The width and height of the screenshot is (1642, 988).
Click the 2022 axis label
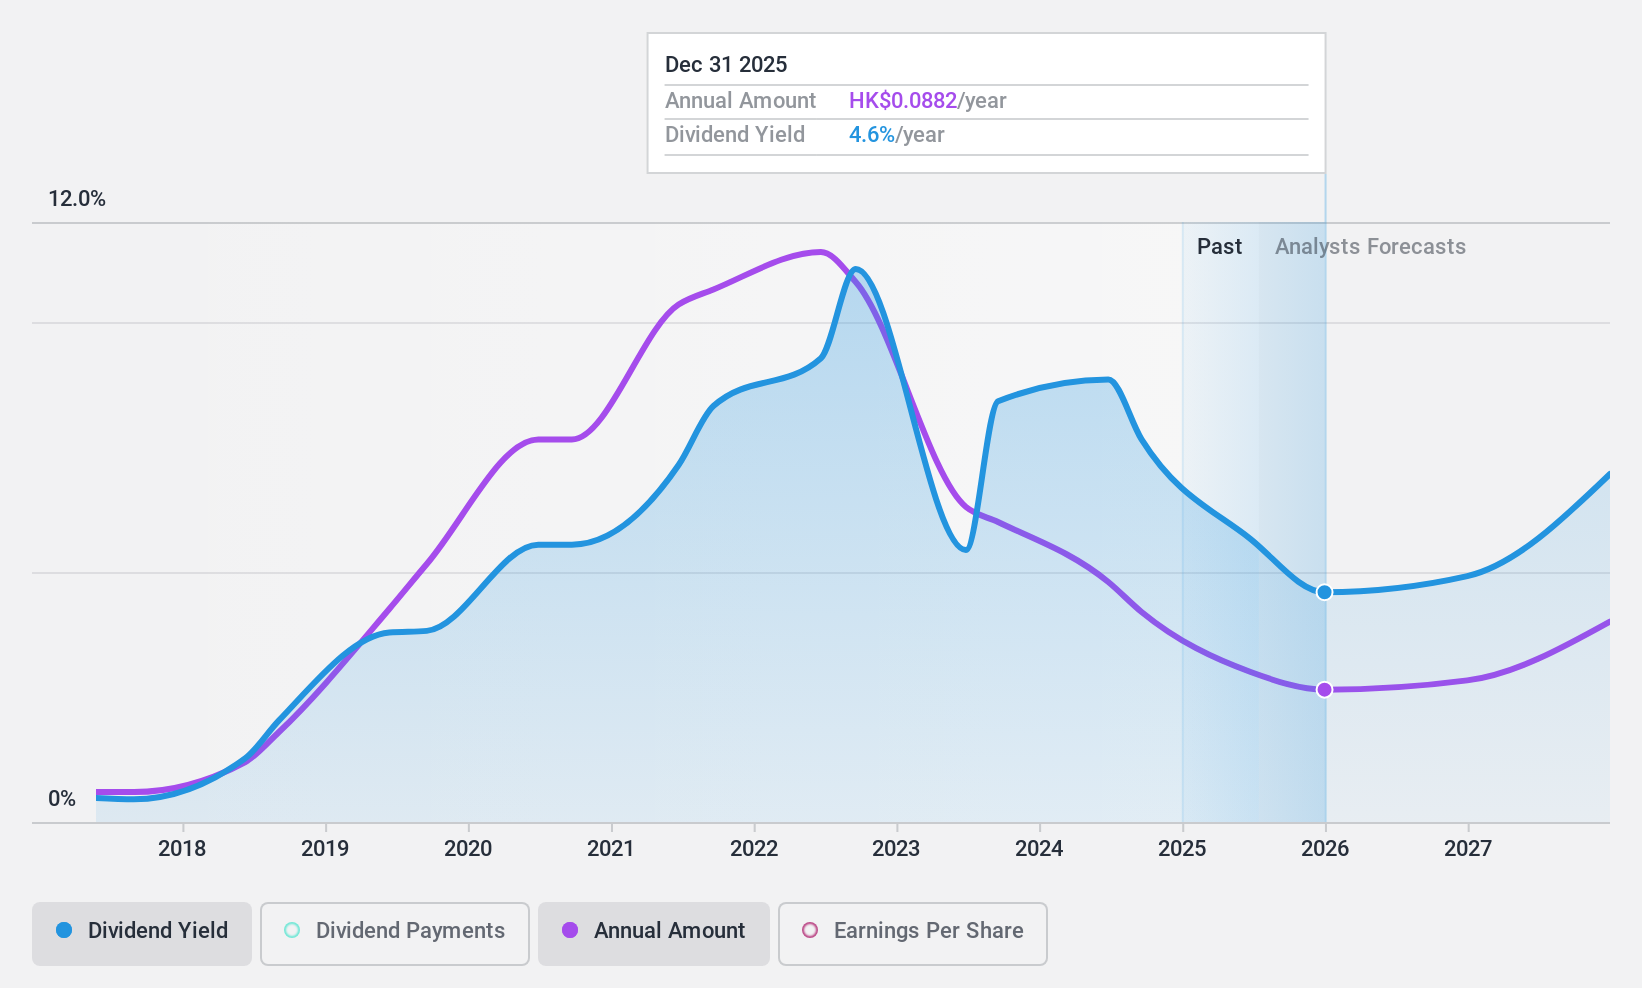tap(754, 849)
